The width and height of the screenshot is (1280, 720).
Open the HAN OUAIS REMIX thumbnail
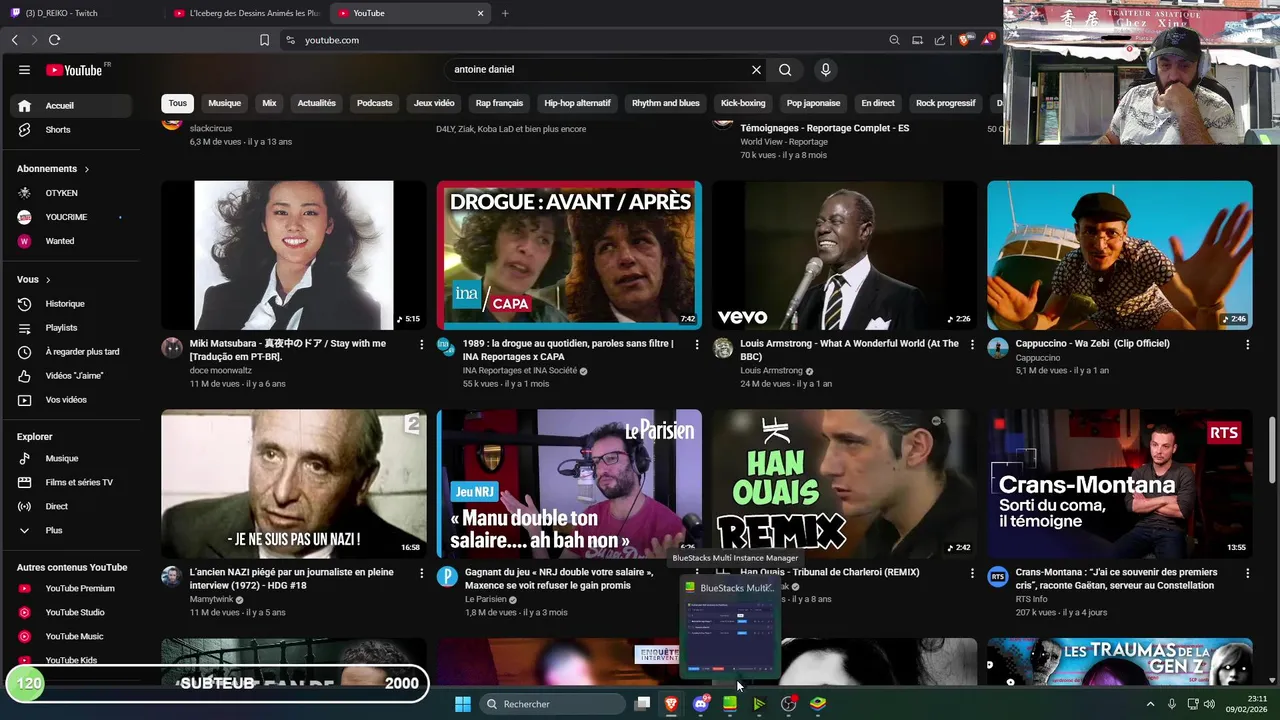[x=844, y=484]
